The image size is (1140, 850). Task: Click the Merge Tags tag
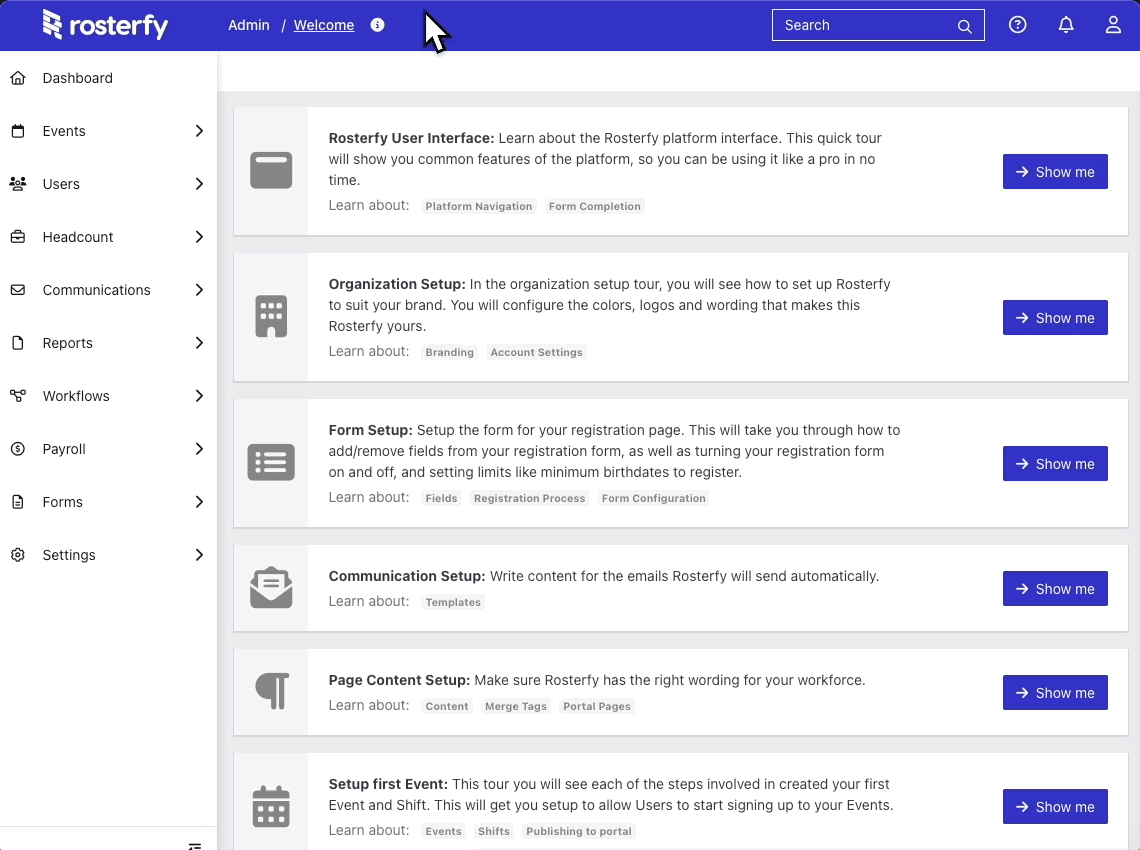(x=515, y=707)
